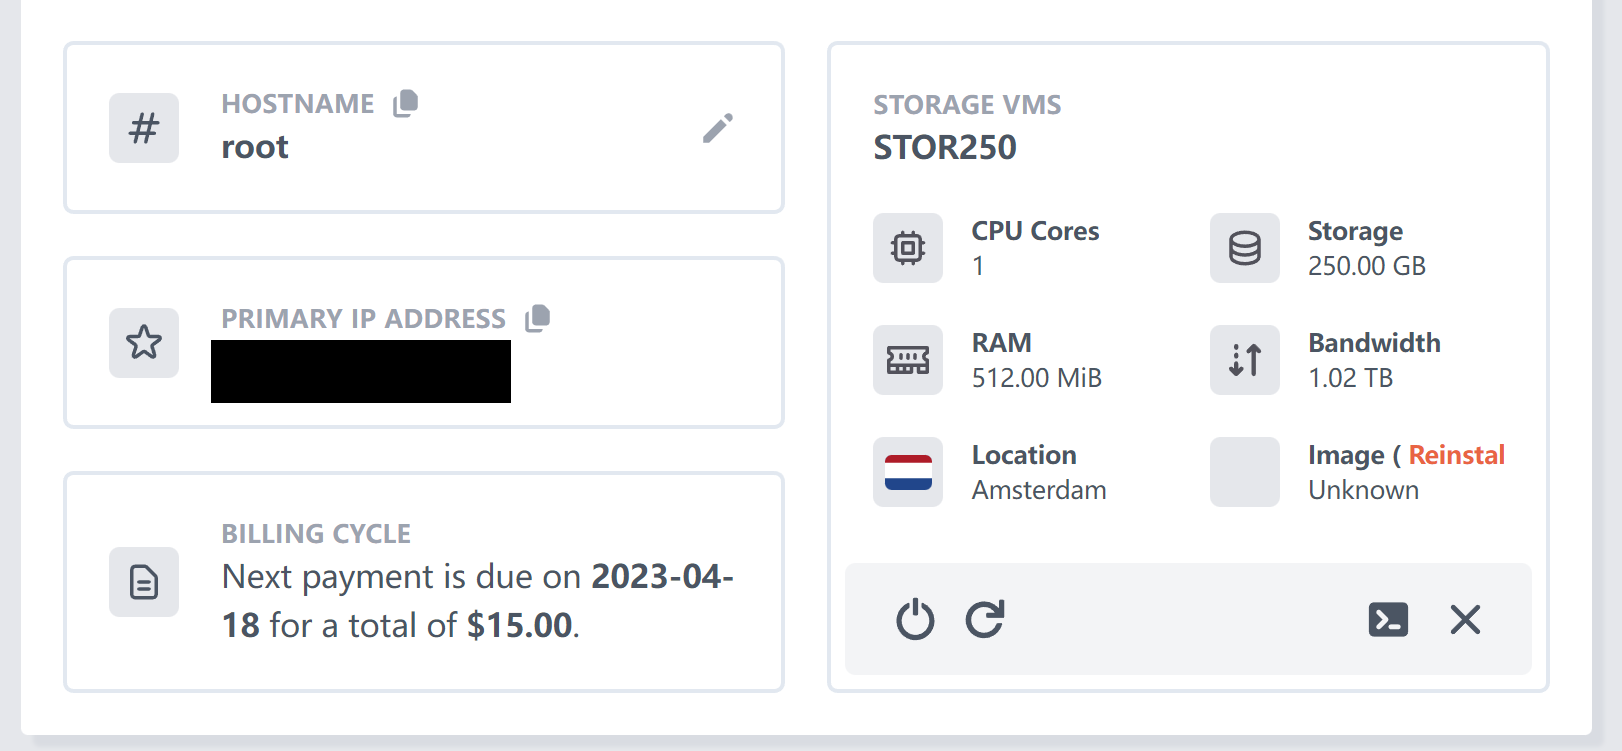1622x751 pixels.
Task: Copy the primary IP address
Action: pyautogui.click(x=538, y=318)
